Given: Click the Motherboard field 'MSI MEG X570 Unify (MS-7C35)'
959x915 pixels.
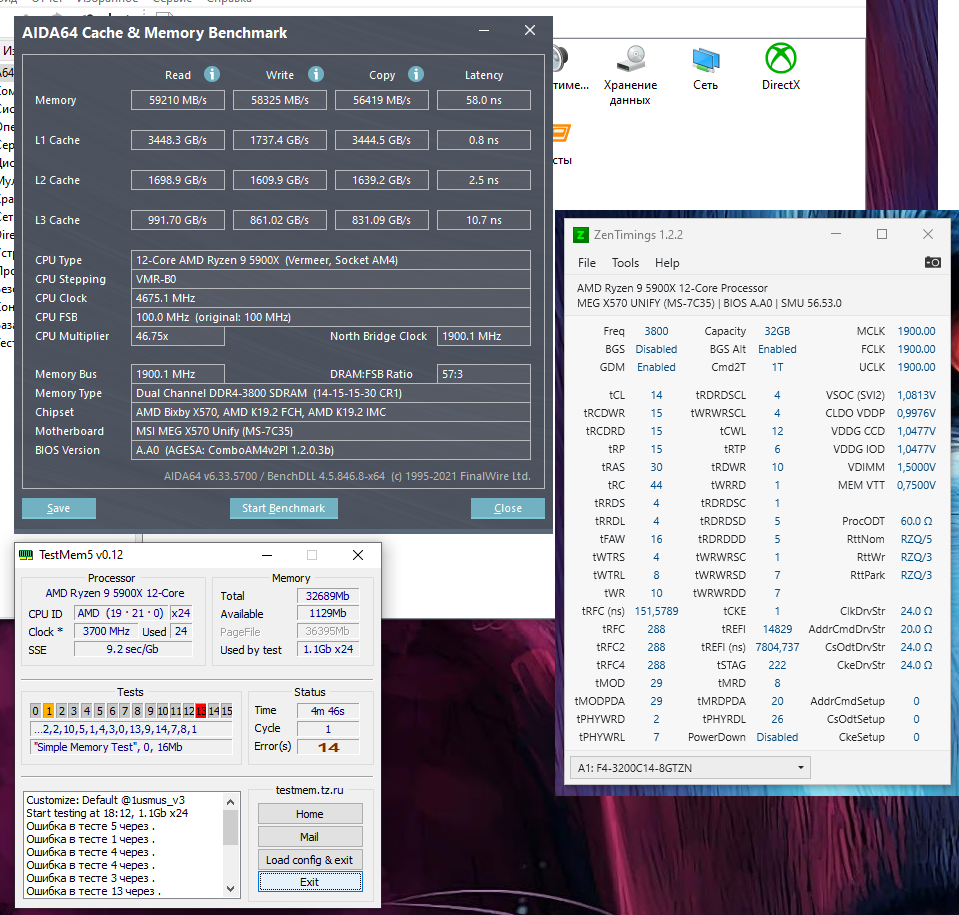Looking at the screenshot, I should coord(330,431).
